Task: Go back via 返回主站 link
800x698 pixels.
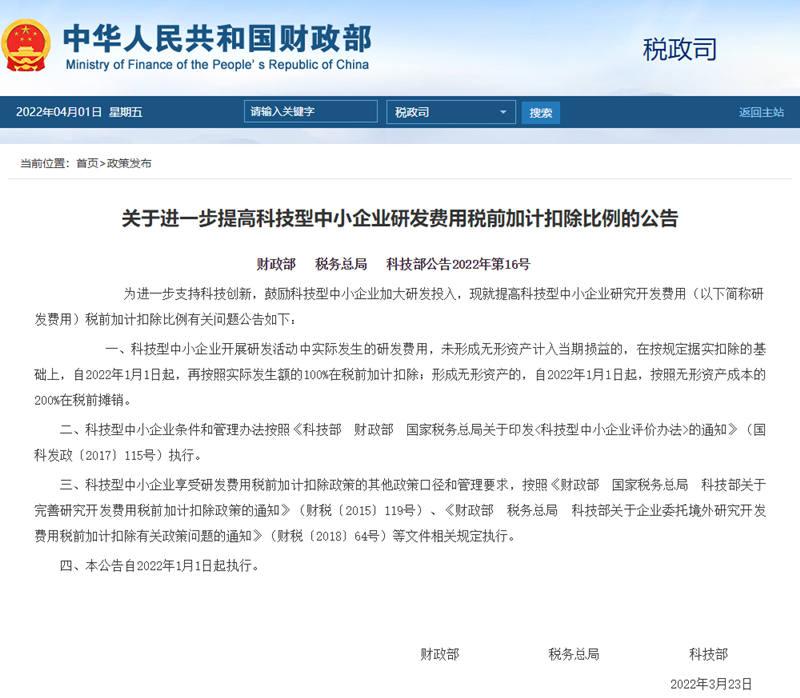Action: pyautogui.click(x=761, y=112)
